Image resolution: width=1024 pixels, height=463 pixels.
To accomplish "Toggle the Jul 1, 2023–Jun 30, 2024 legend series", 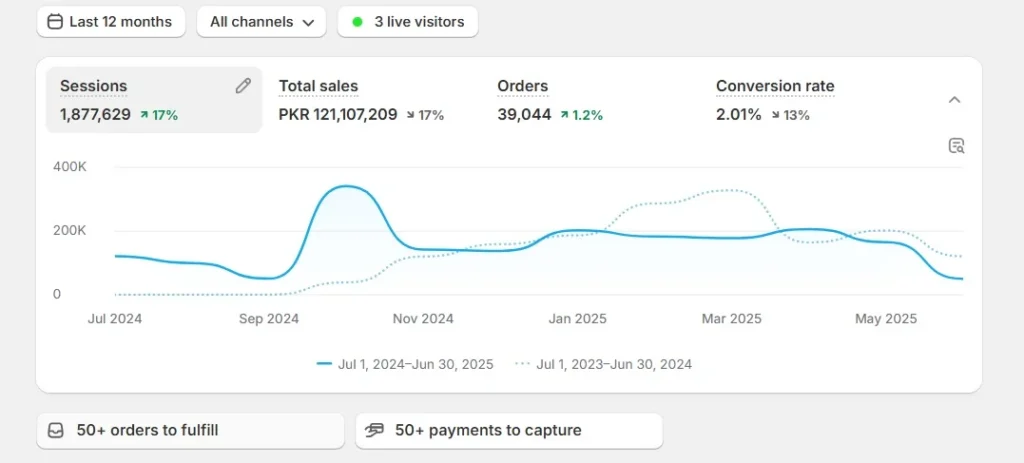I will click(x=603, y=364).
